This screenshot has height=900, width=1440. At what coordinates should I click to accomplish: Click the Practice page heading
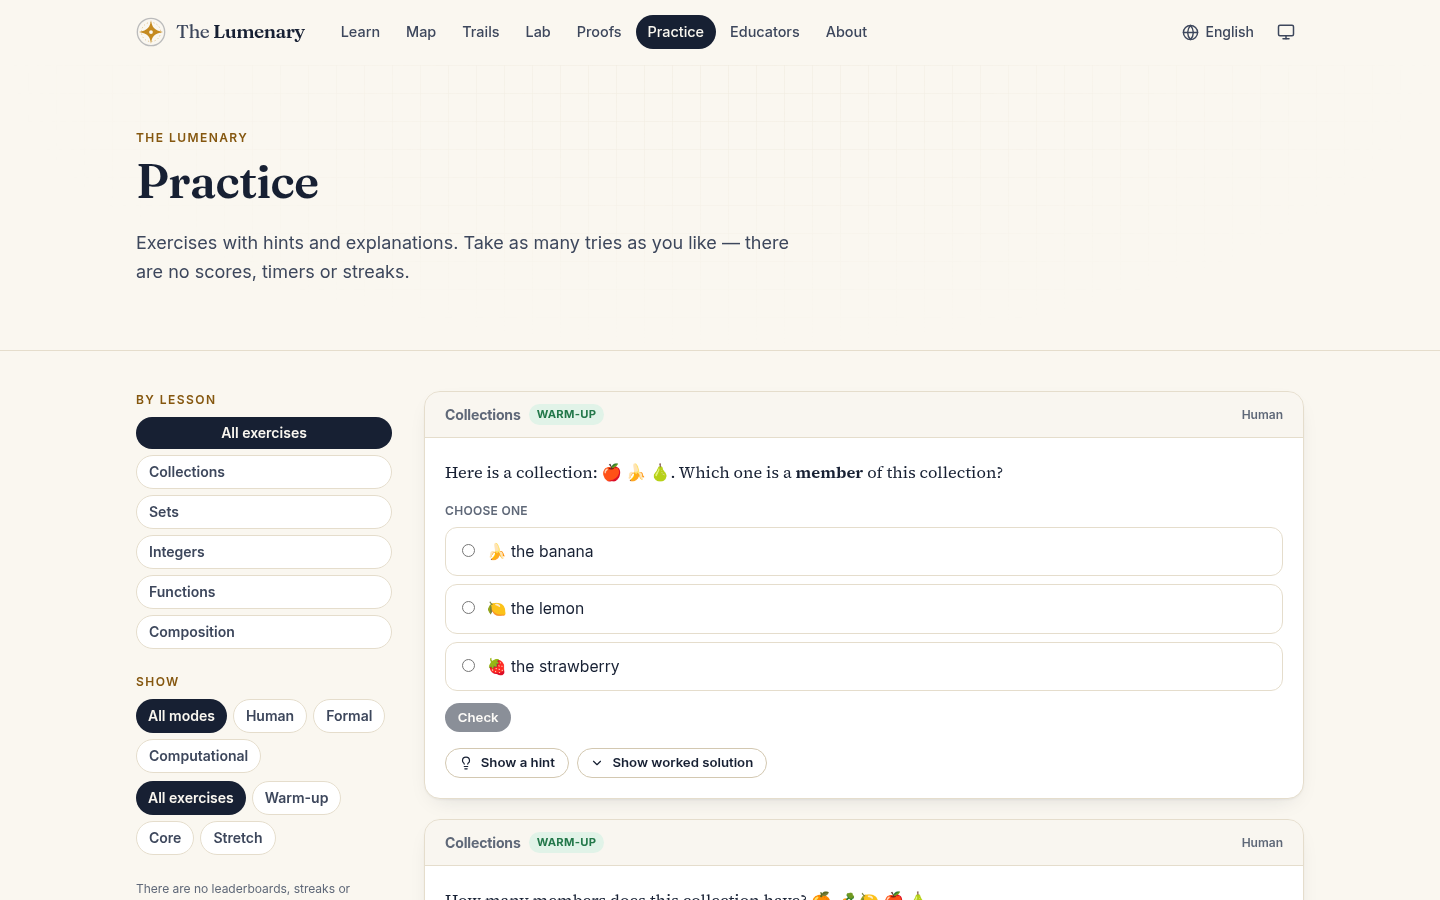pos(228,182)
